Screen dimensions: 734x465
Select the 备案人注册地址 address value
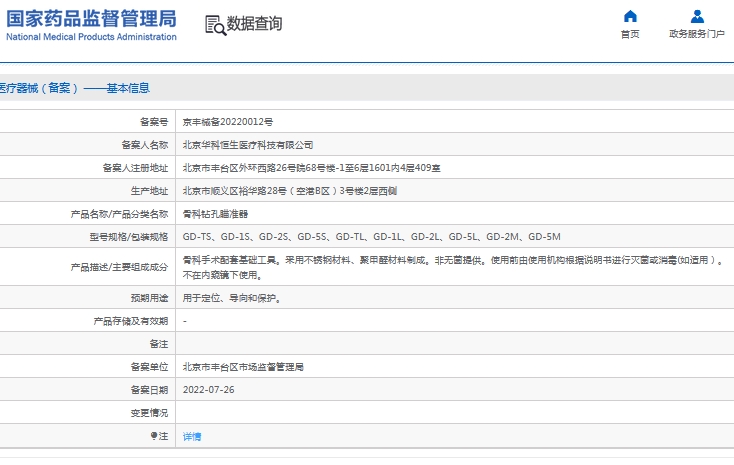pyautogui.click(x=311, y=168)
